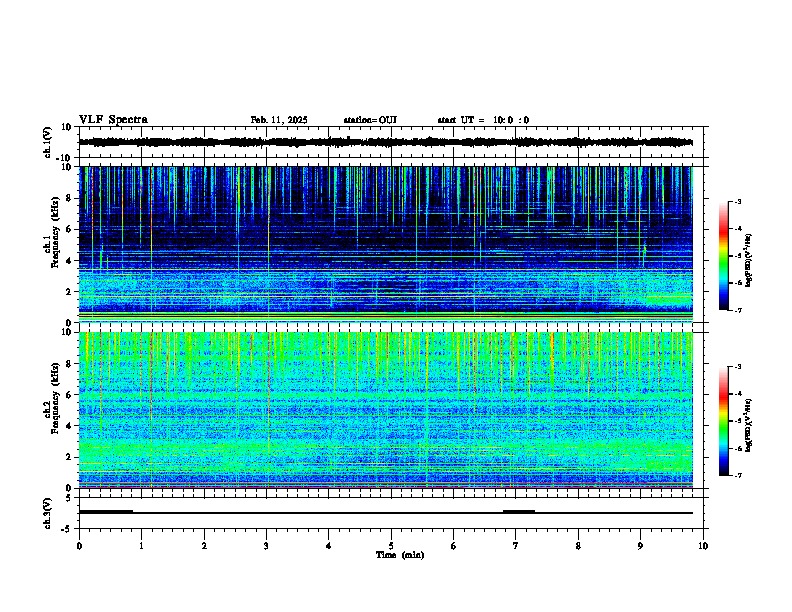Click the raised ch.3 pulse near minute 7
792x612 pixels.
pos(519,511)
